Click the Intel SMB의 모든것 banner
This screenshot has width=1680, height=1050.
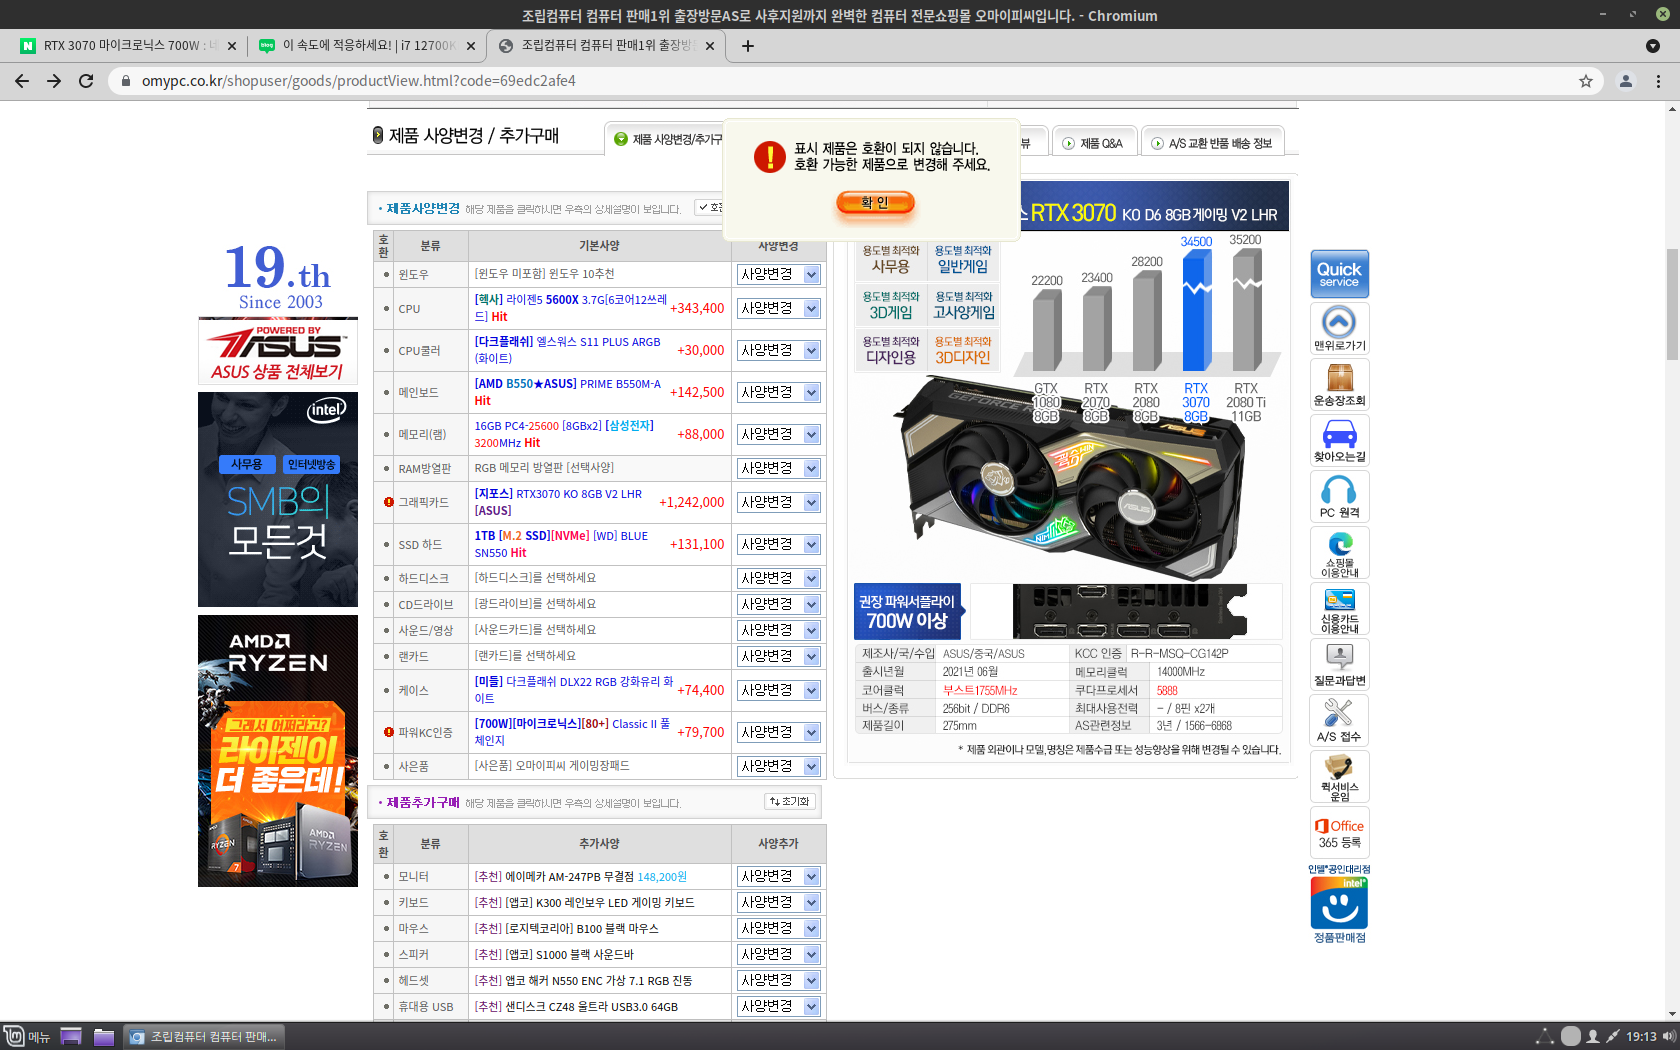coord(278,499)
